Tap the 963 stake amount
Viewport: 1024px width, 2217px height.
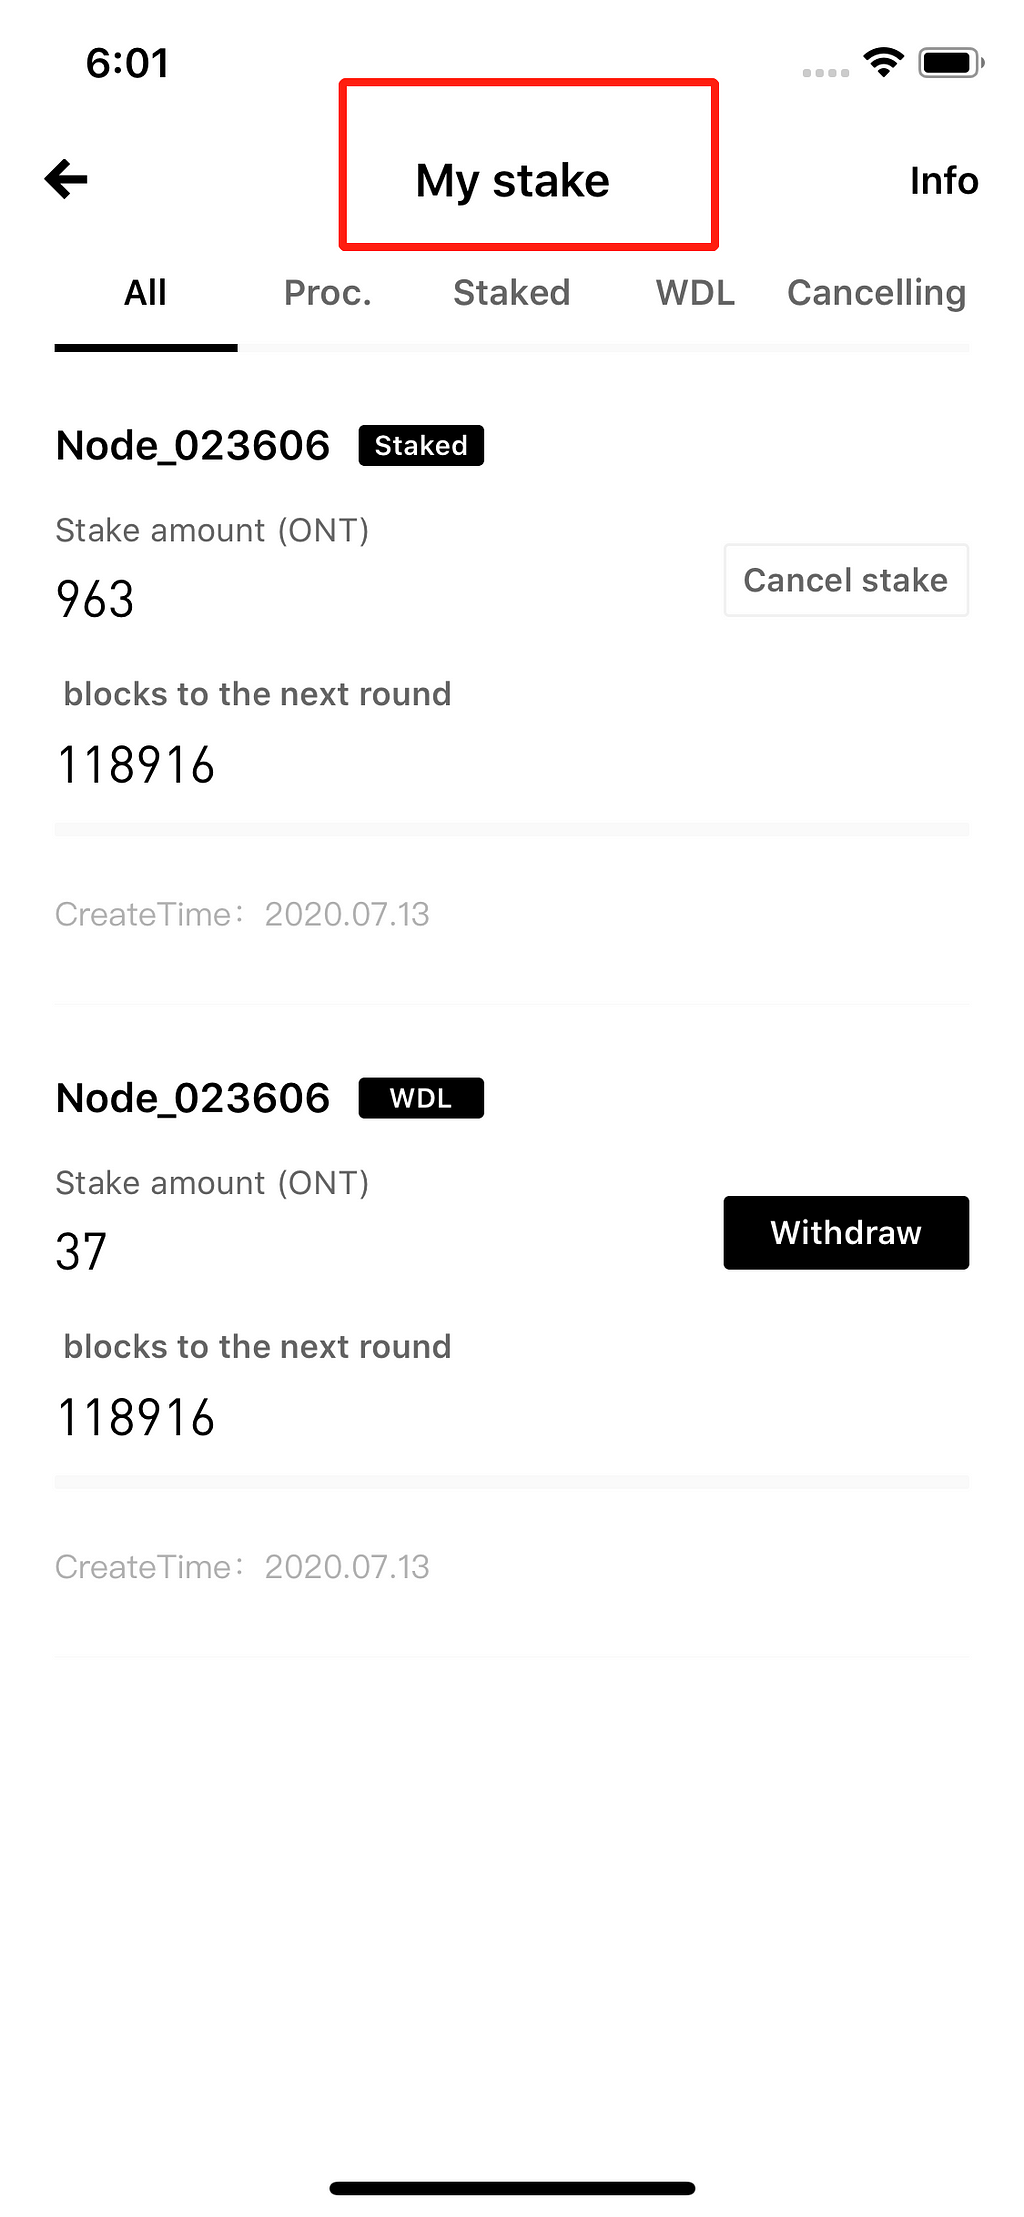pyautogui.click(x=95, y=600)
